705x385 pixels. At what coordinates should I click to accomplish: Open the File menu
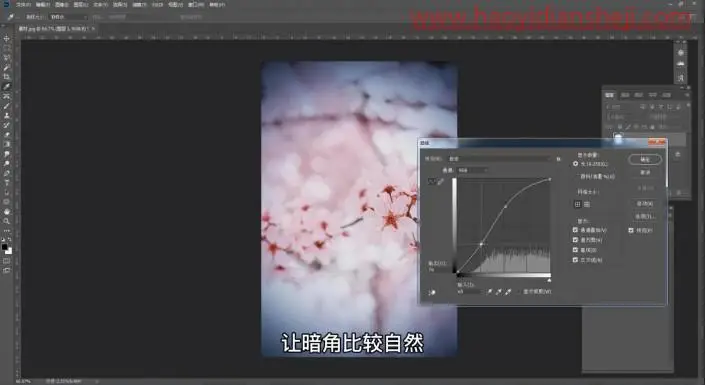point(23,4)
